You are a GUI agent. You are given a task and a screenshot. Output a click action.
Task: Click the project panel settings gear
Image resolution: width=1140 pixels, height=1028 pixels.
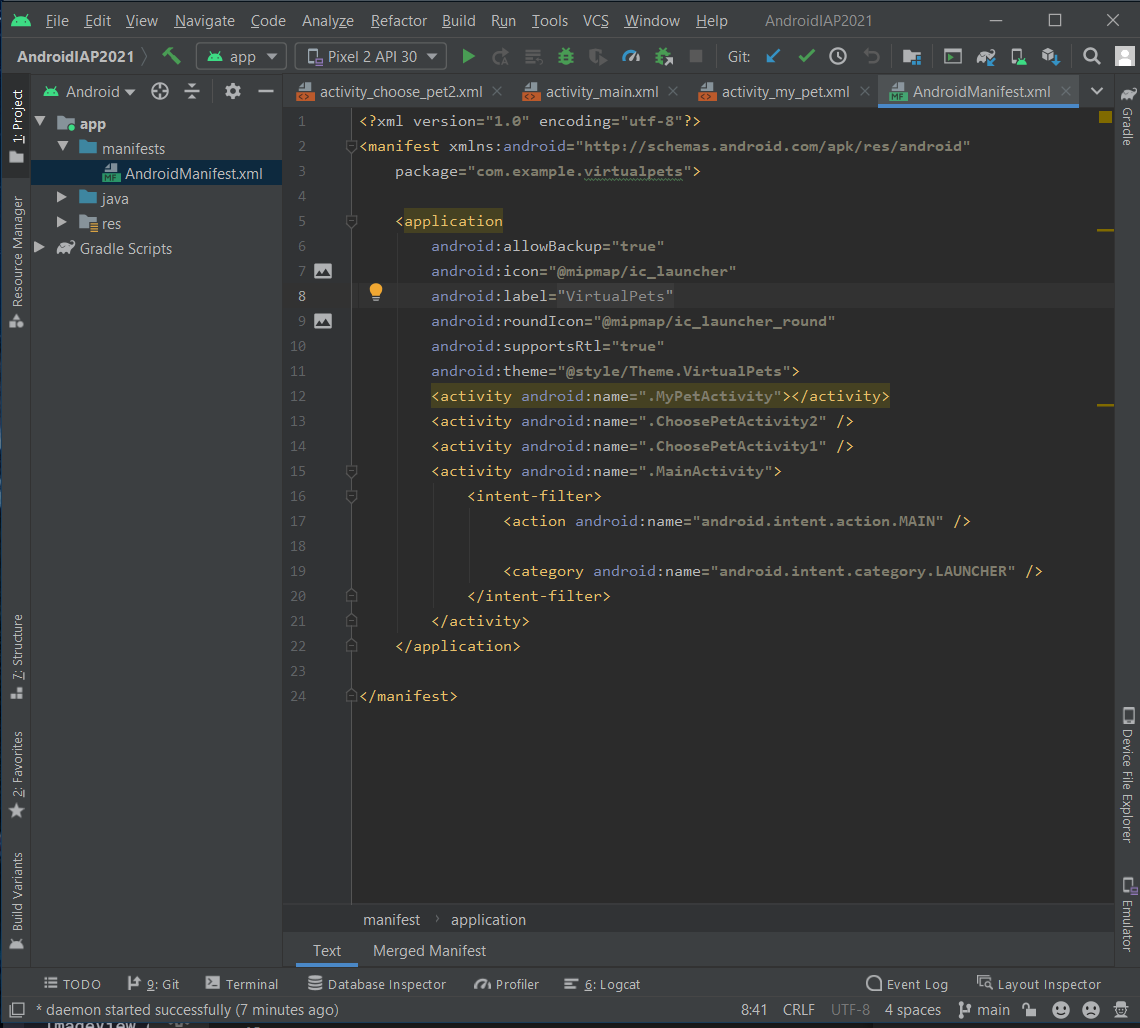(x=233, y=91)
